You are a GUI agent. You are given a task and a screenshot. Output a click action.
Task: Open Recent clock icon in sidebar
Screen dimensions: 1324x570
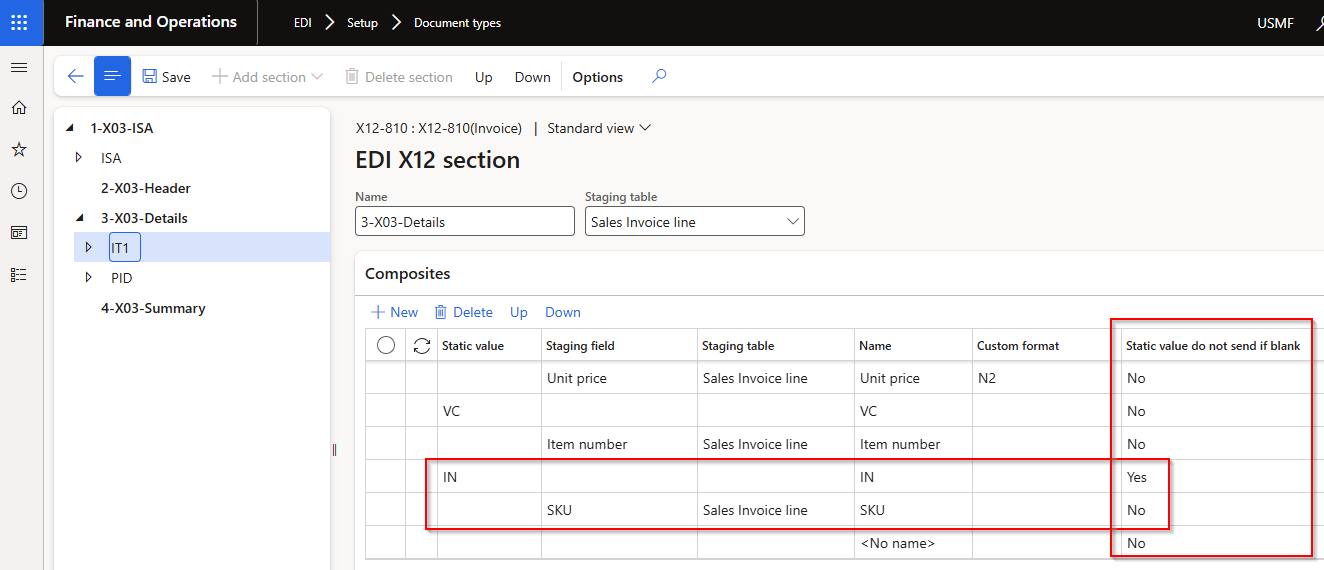click(18, 191)
